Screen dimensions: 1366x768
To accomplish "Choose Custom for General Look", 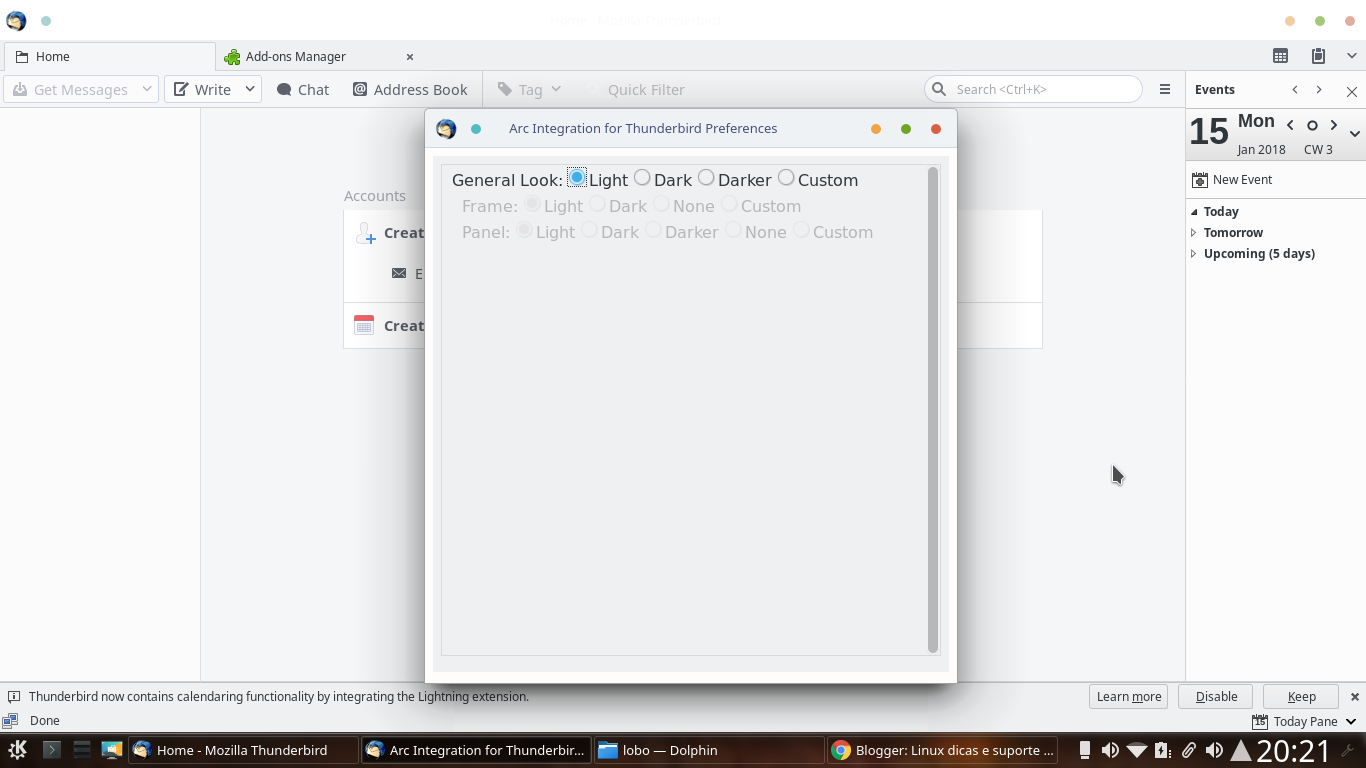I will pos(786,178).
